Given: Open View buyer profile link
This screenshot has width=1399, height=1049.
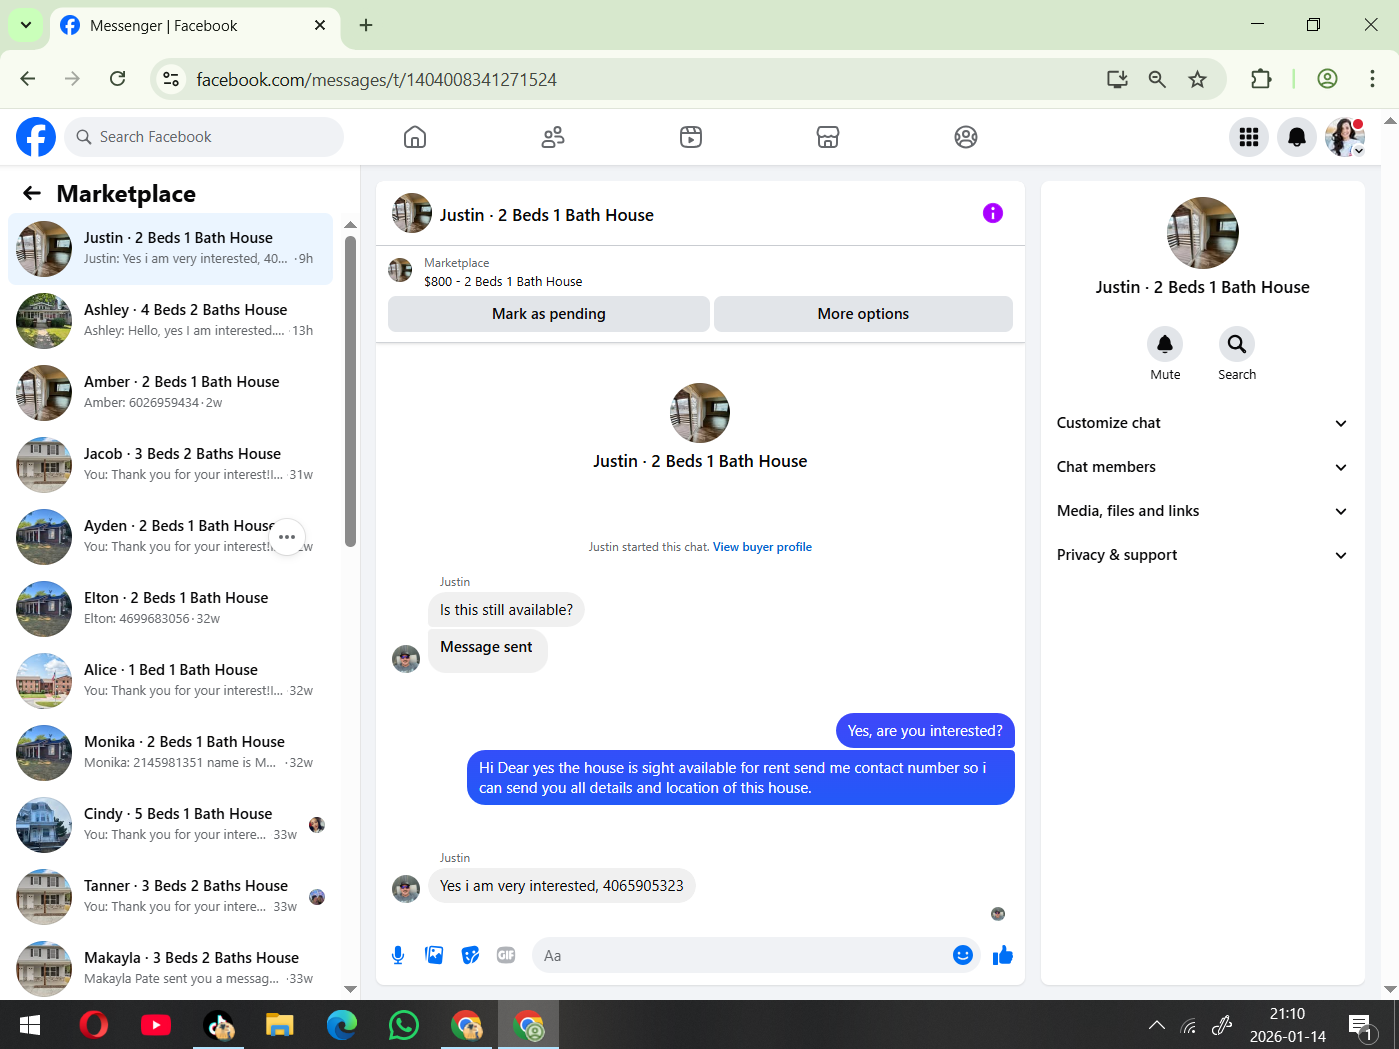Looking at the screenshot, I should coord(762,547).
